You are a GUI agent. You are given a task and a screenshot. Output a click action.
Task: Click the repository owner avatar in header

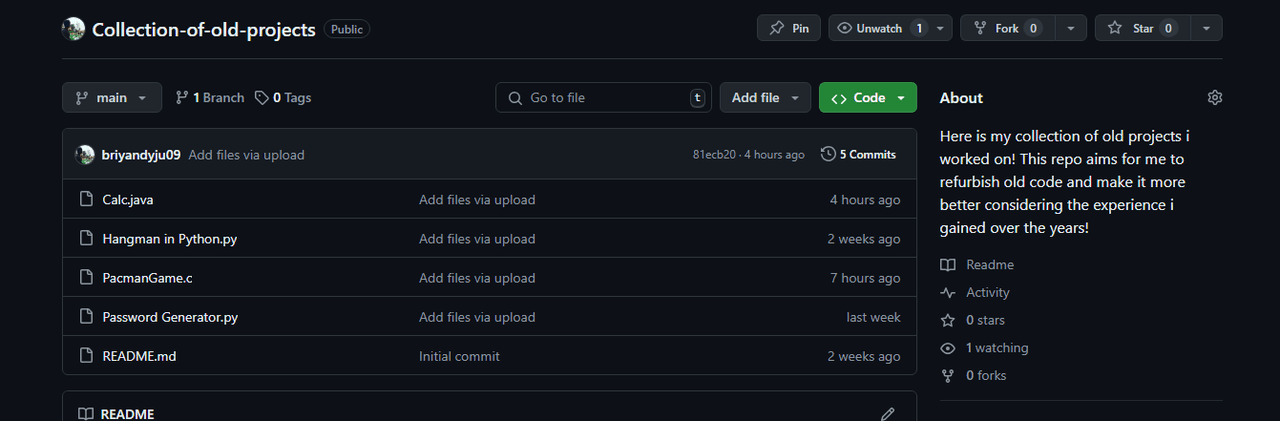point(73,29)
